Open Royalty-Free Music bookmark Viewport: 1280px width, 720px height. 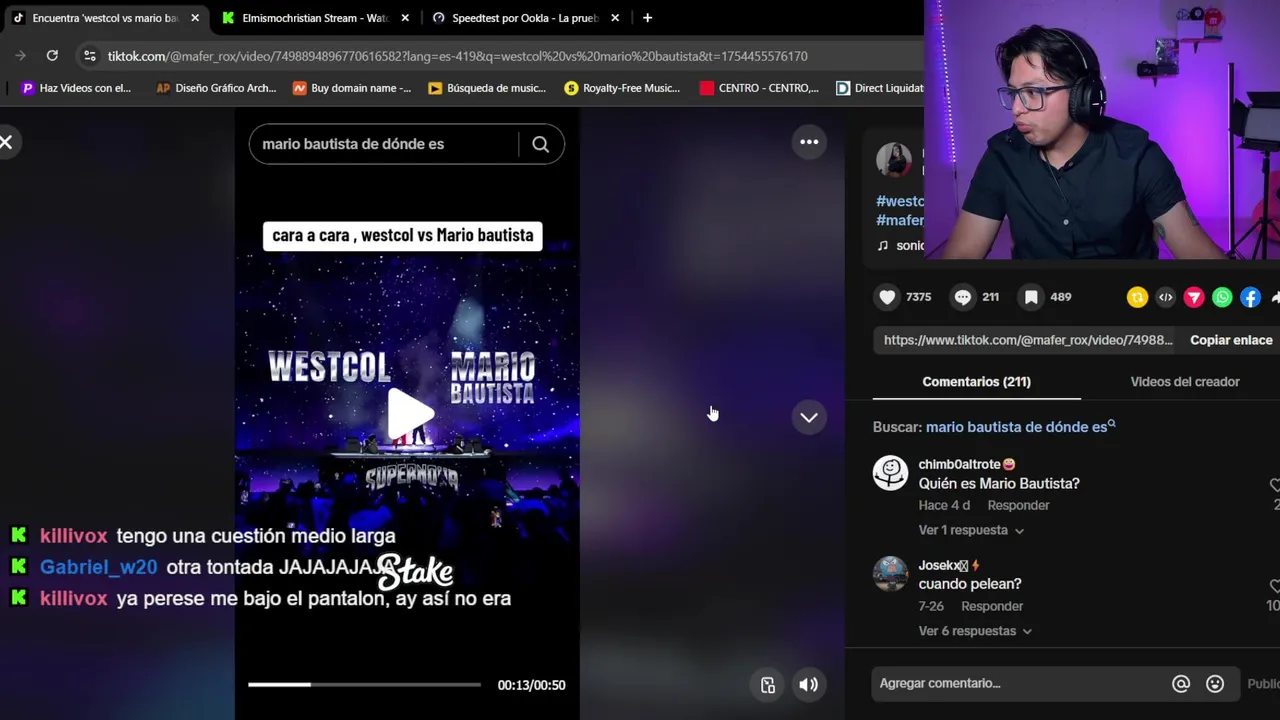[622, 88]
